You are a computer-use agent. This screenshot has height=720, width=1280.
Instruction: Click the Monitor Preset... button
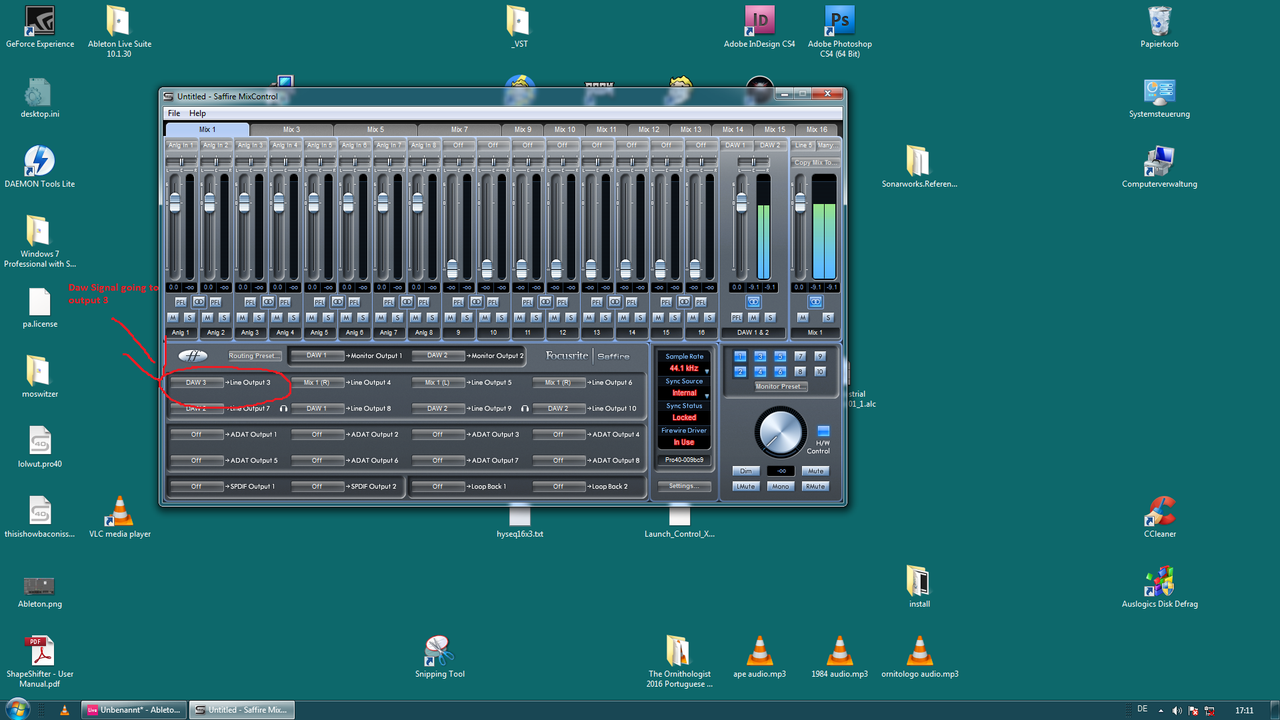(780, 386)
